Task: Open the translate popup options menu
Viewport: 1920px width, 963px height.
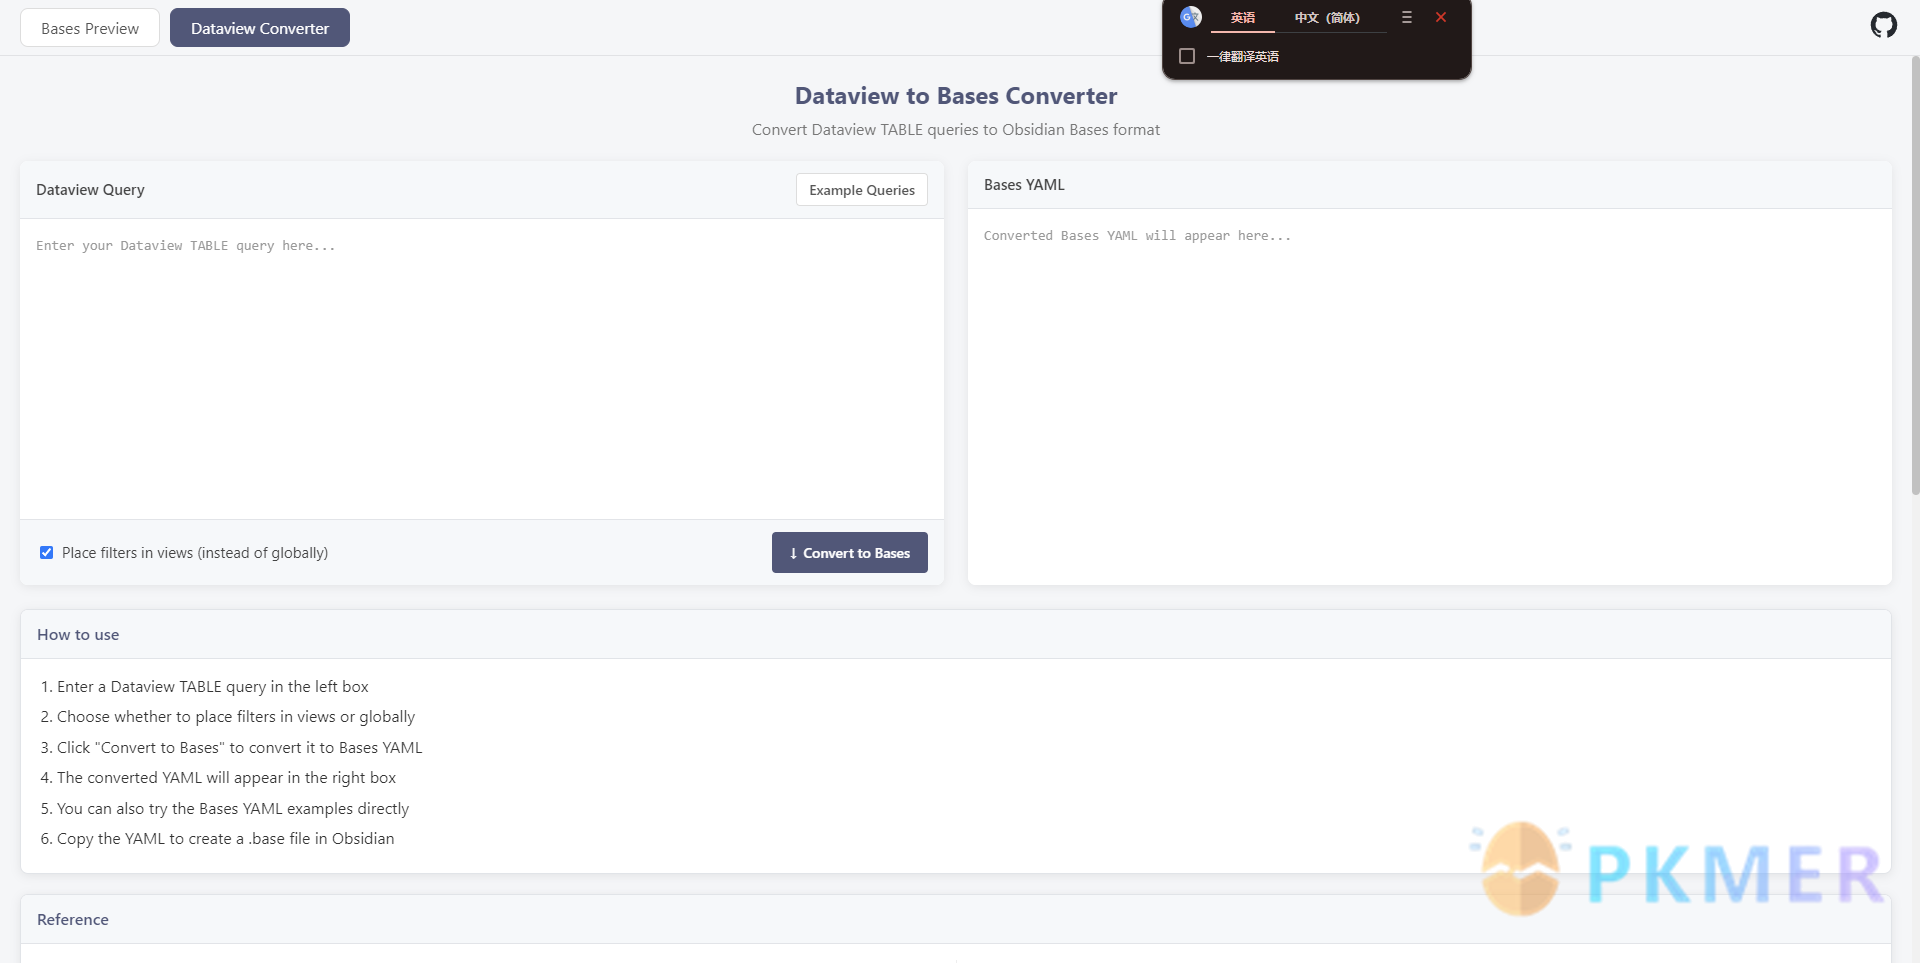Action: coord(1406,17)
